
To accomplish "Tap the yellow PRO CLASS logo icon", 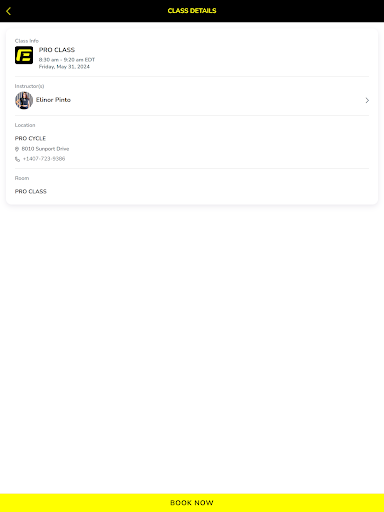I will tap(24, 55).
